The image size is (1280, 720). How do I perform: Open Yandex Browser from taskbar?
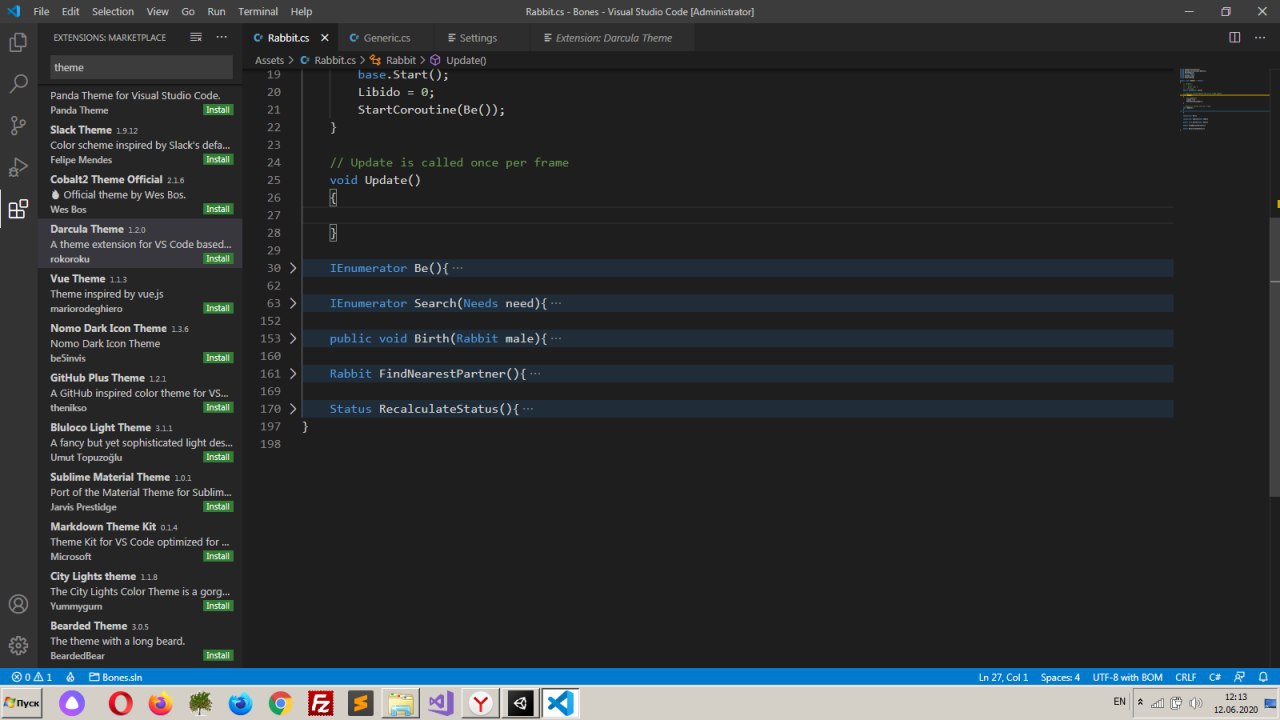[481, 703]
